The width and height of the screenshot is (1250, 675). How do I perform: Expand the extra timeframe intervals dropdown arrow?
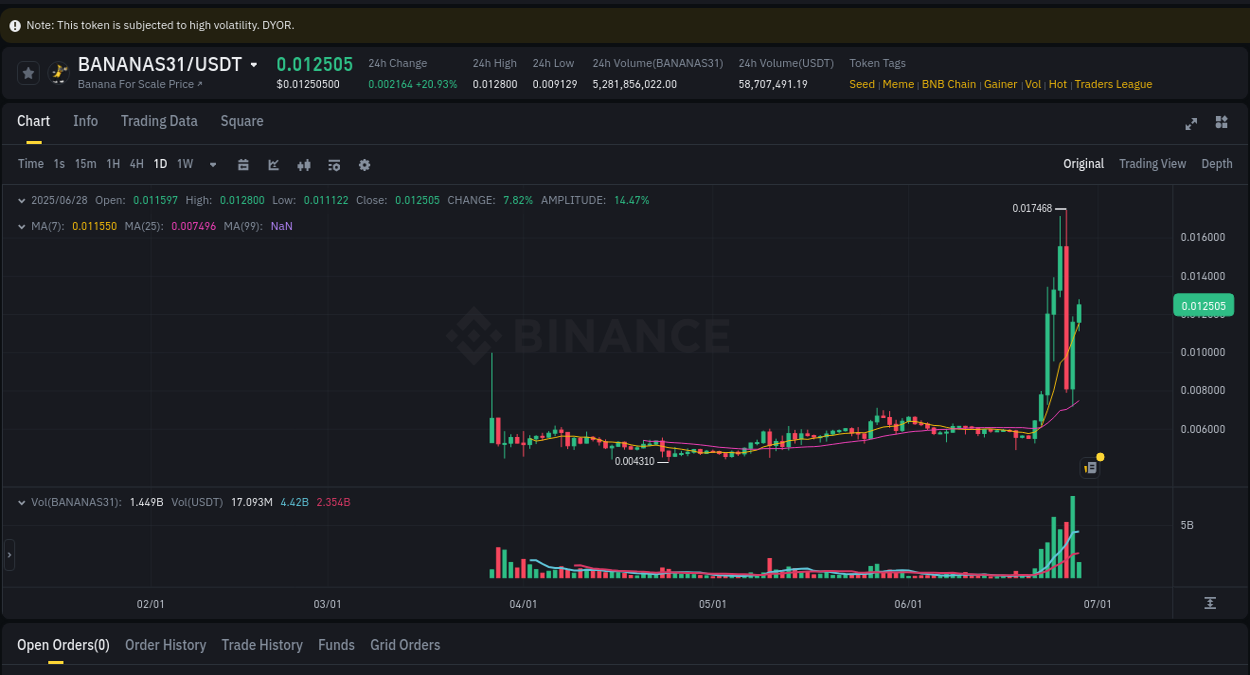(x=212, y=164)
